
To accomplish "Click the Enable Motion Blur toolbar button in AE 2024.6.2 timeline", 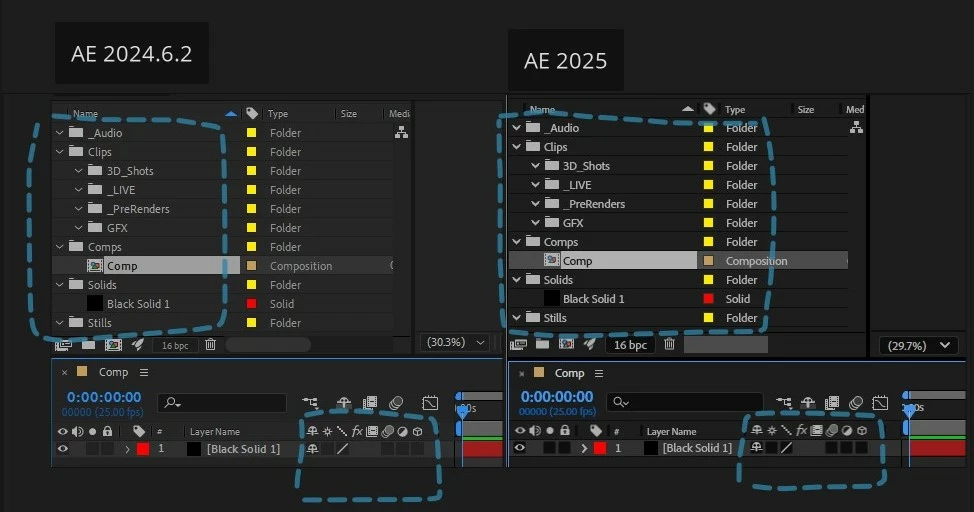I will click(396, 403).
